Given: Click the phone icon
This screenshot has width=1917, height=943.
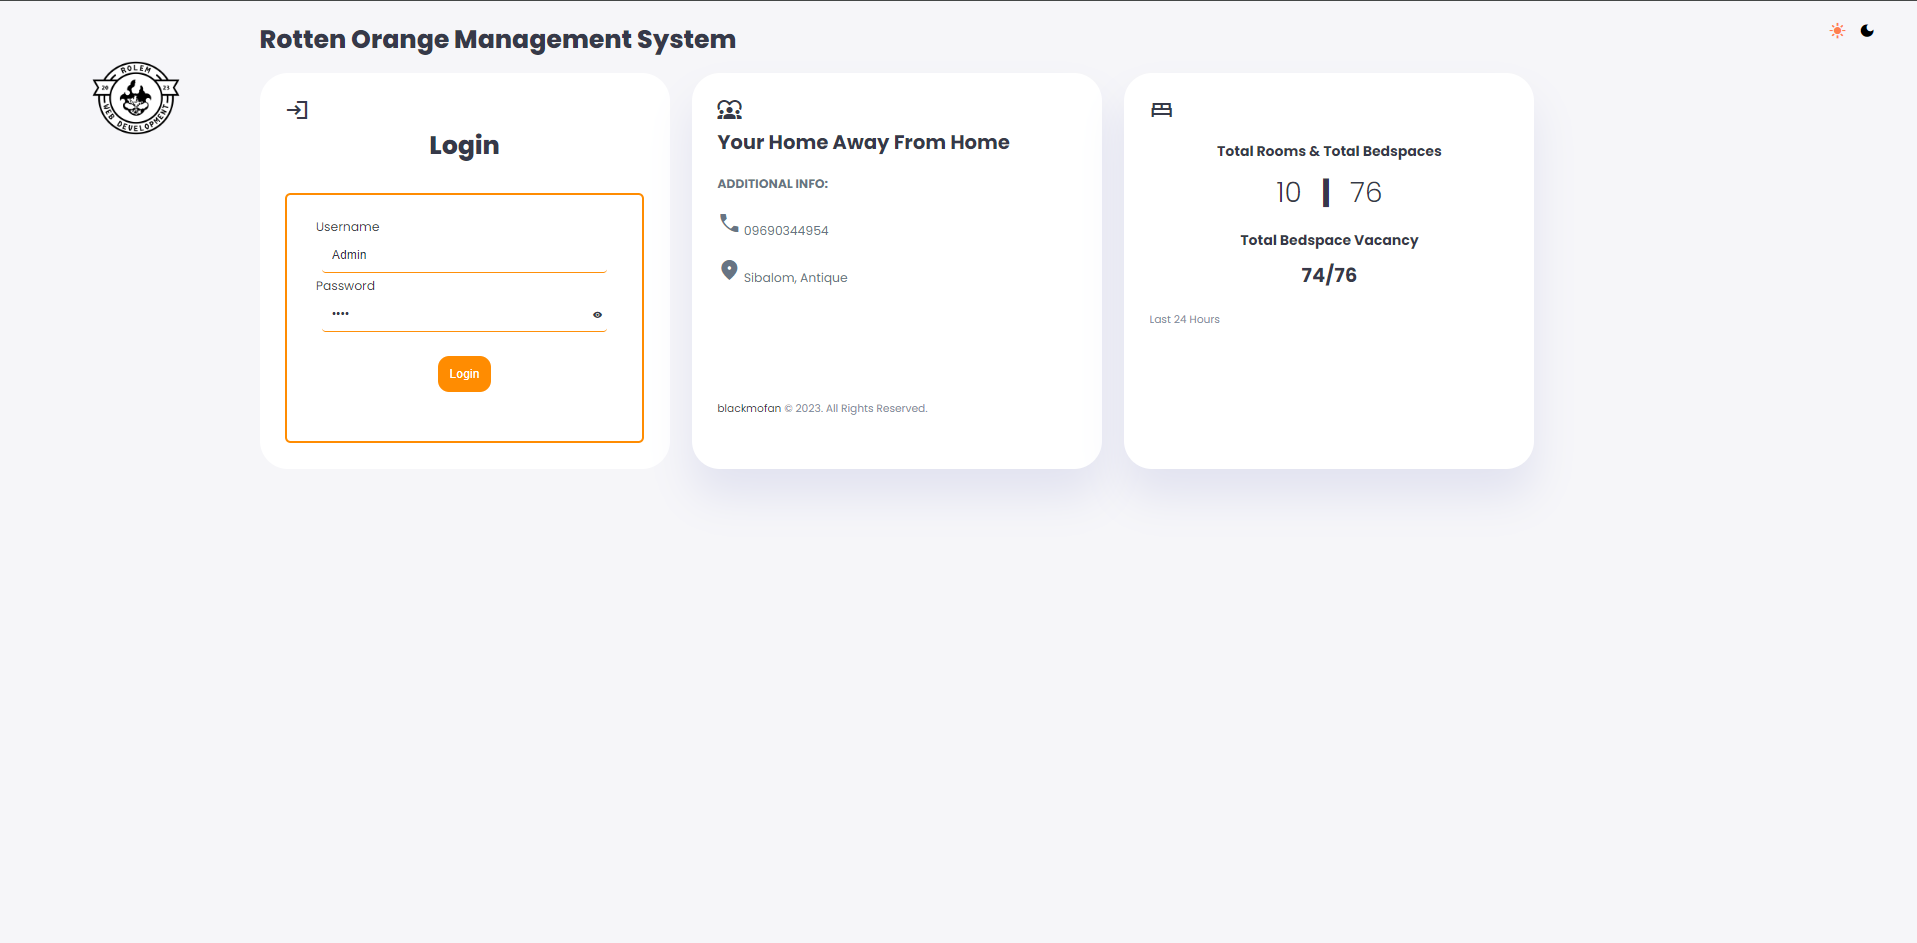Looking at the screenshot, I should (729, 222).
